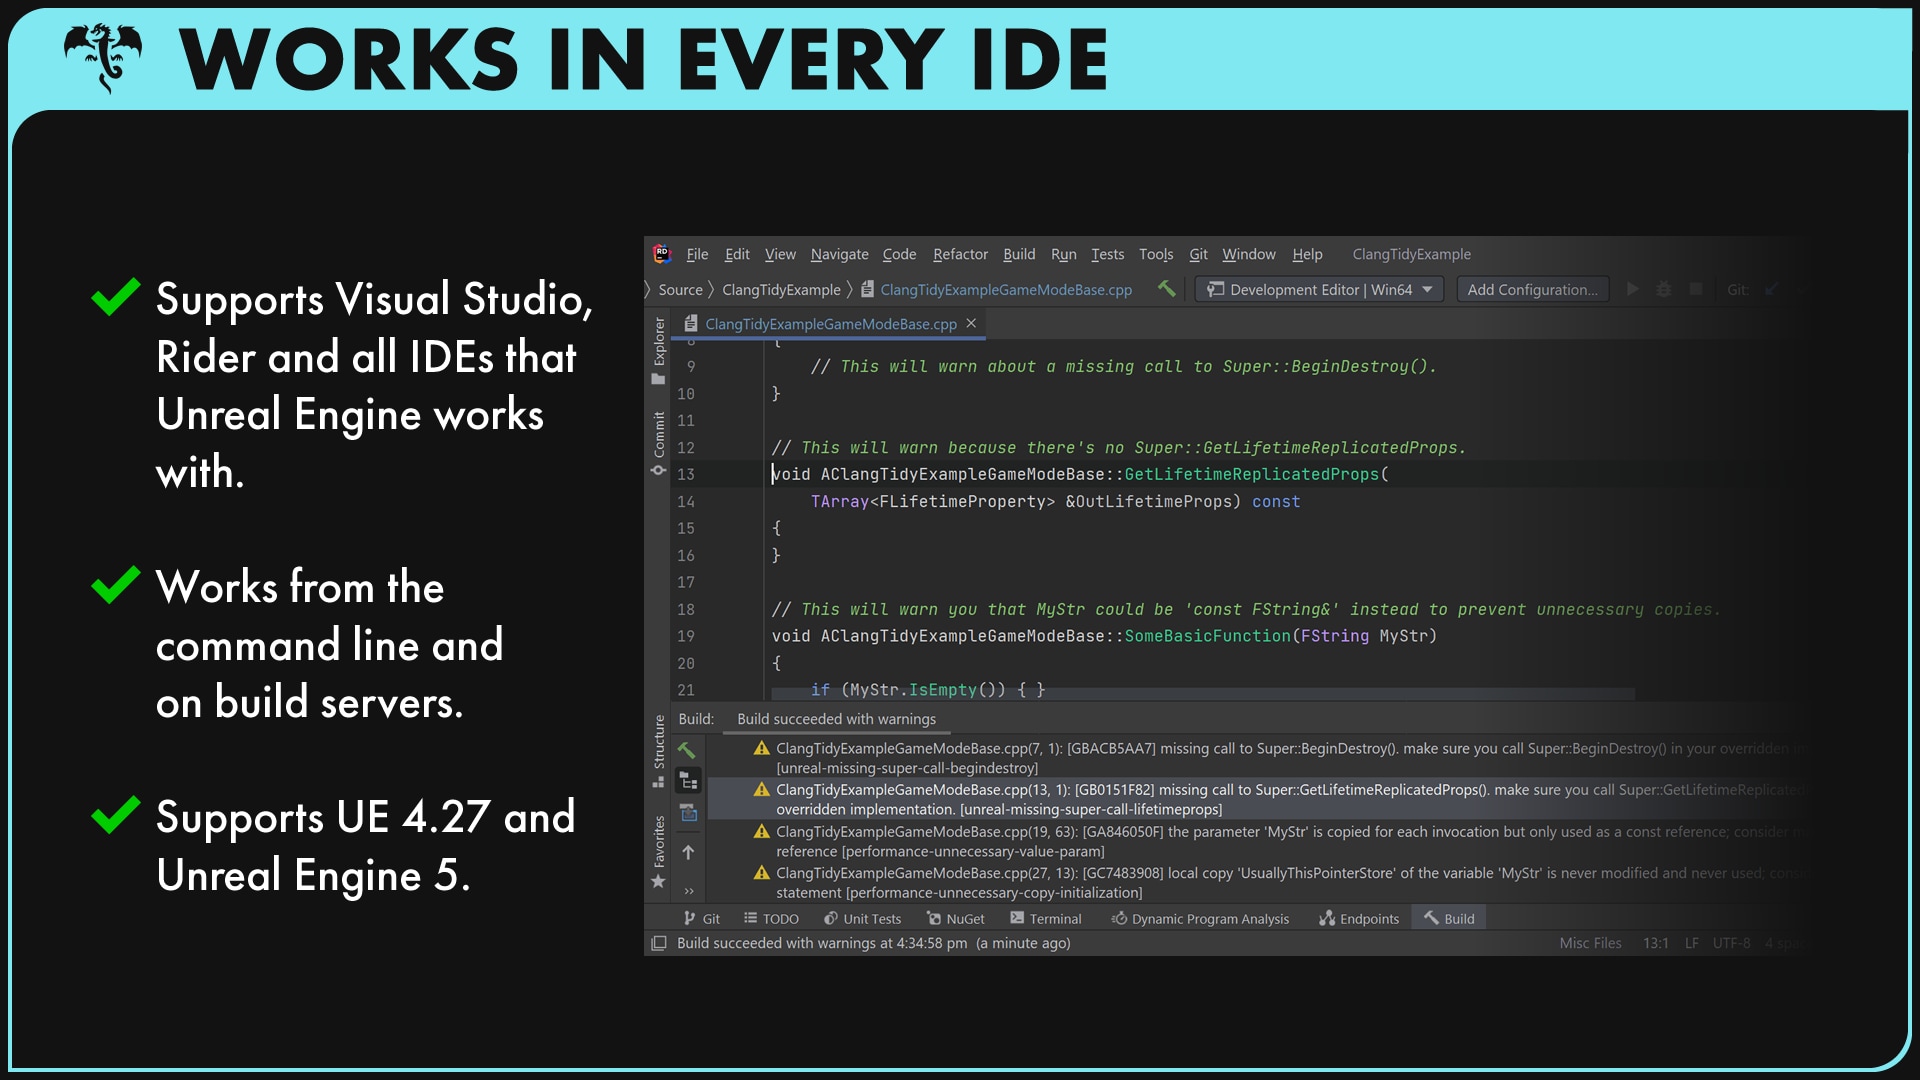Image resolution: width=1920 pixels, height=1080 pixels.
Task: Click the export build output icon
Action: (x=688, y=812)
